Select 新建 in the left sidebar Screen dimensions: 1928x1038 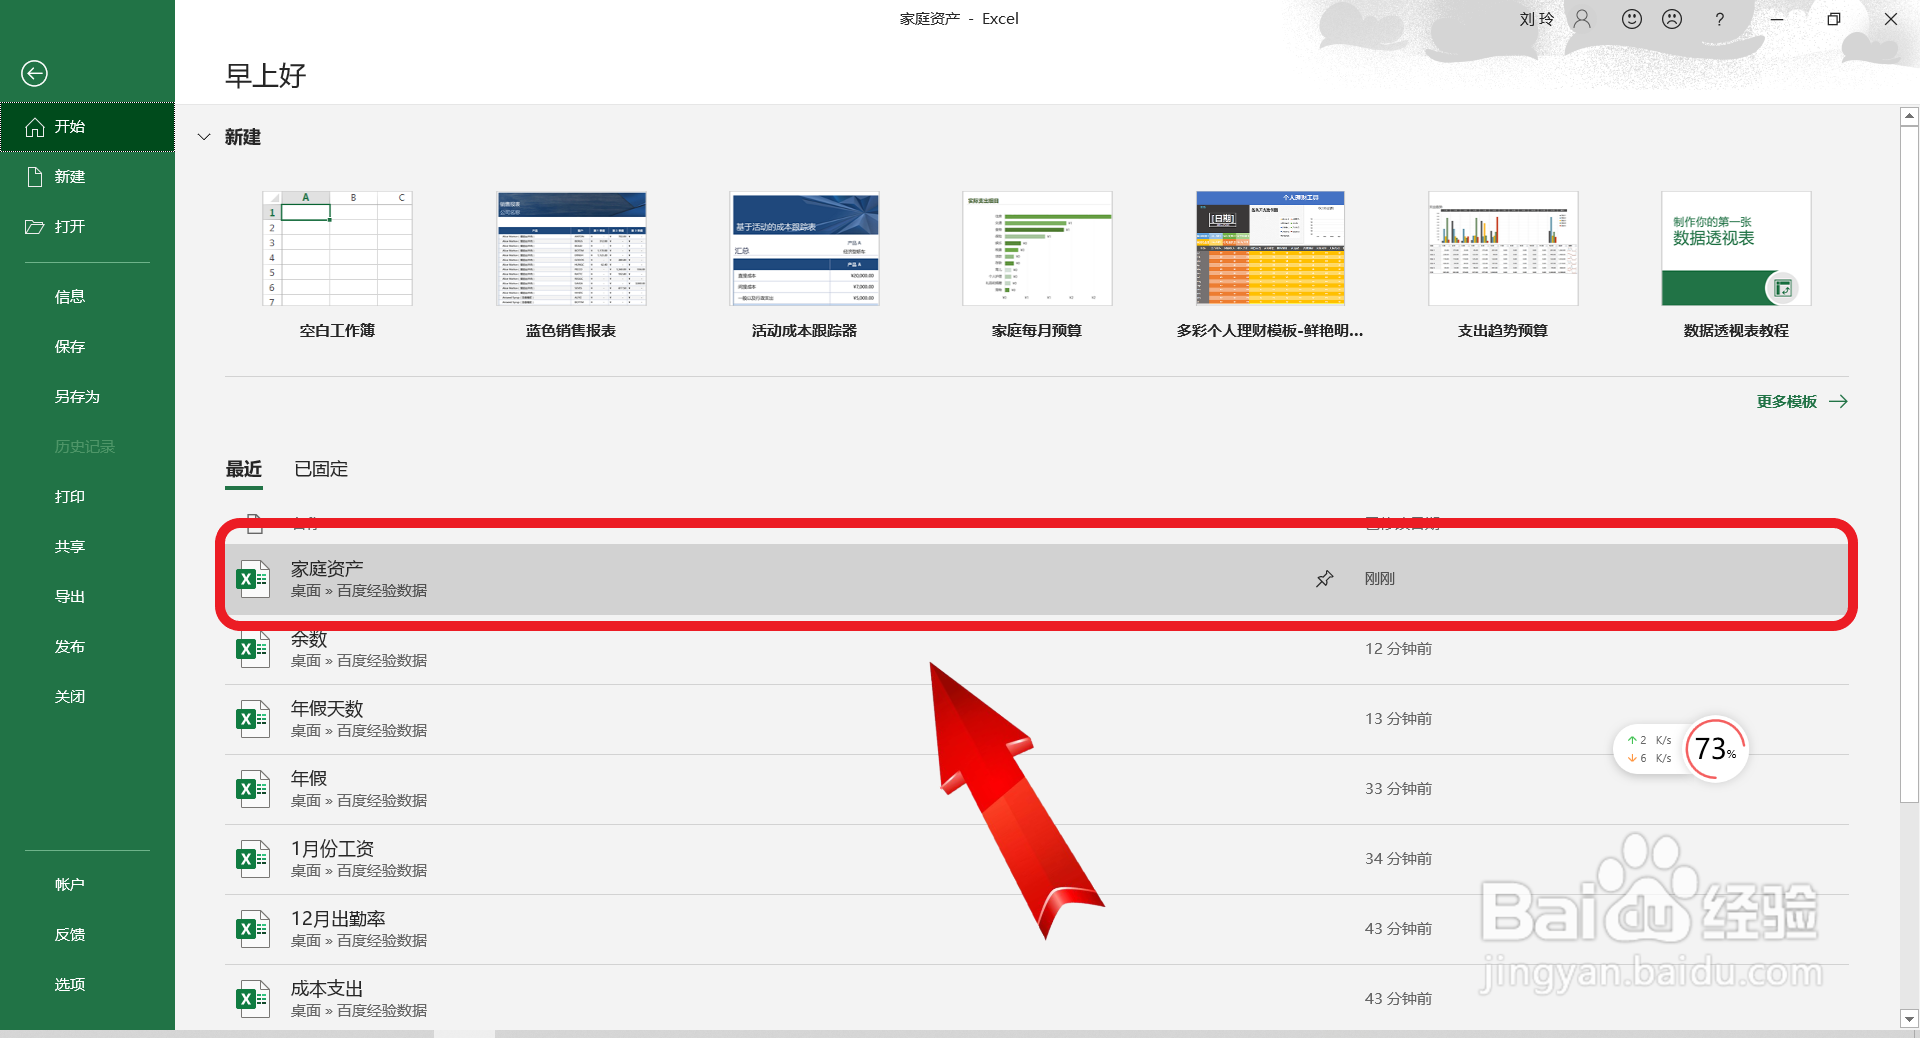(87, 177)
